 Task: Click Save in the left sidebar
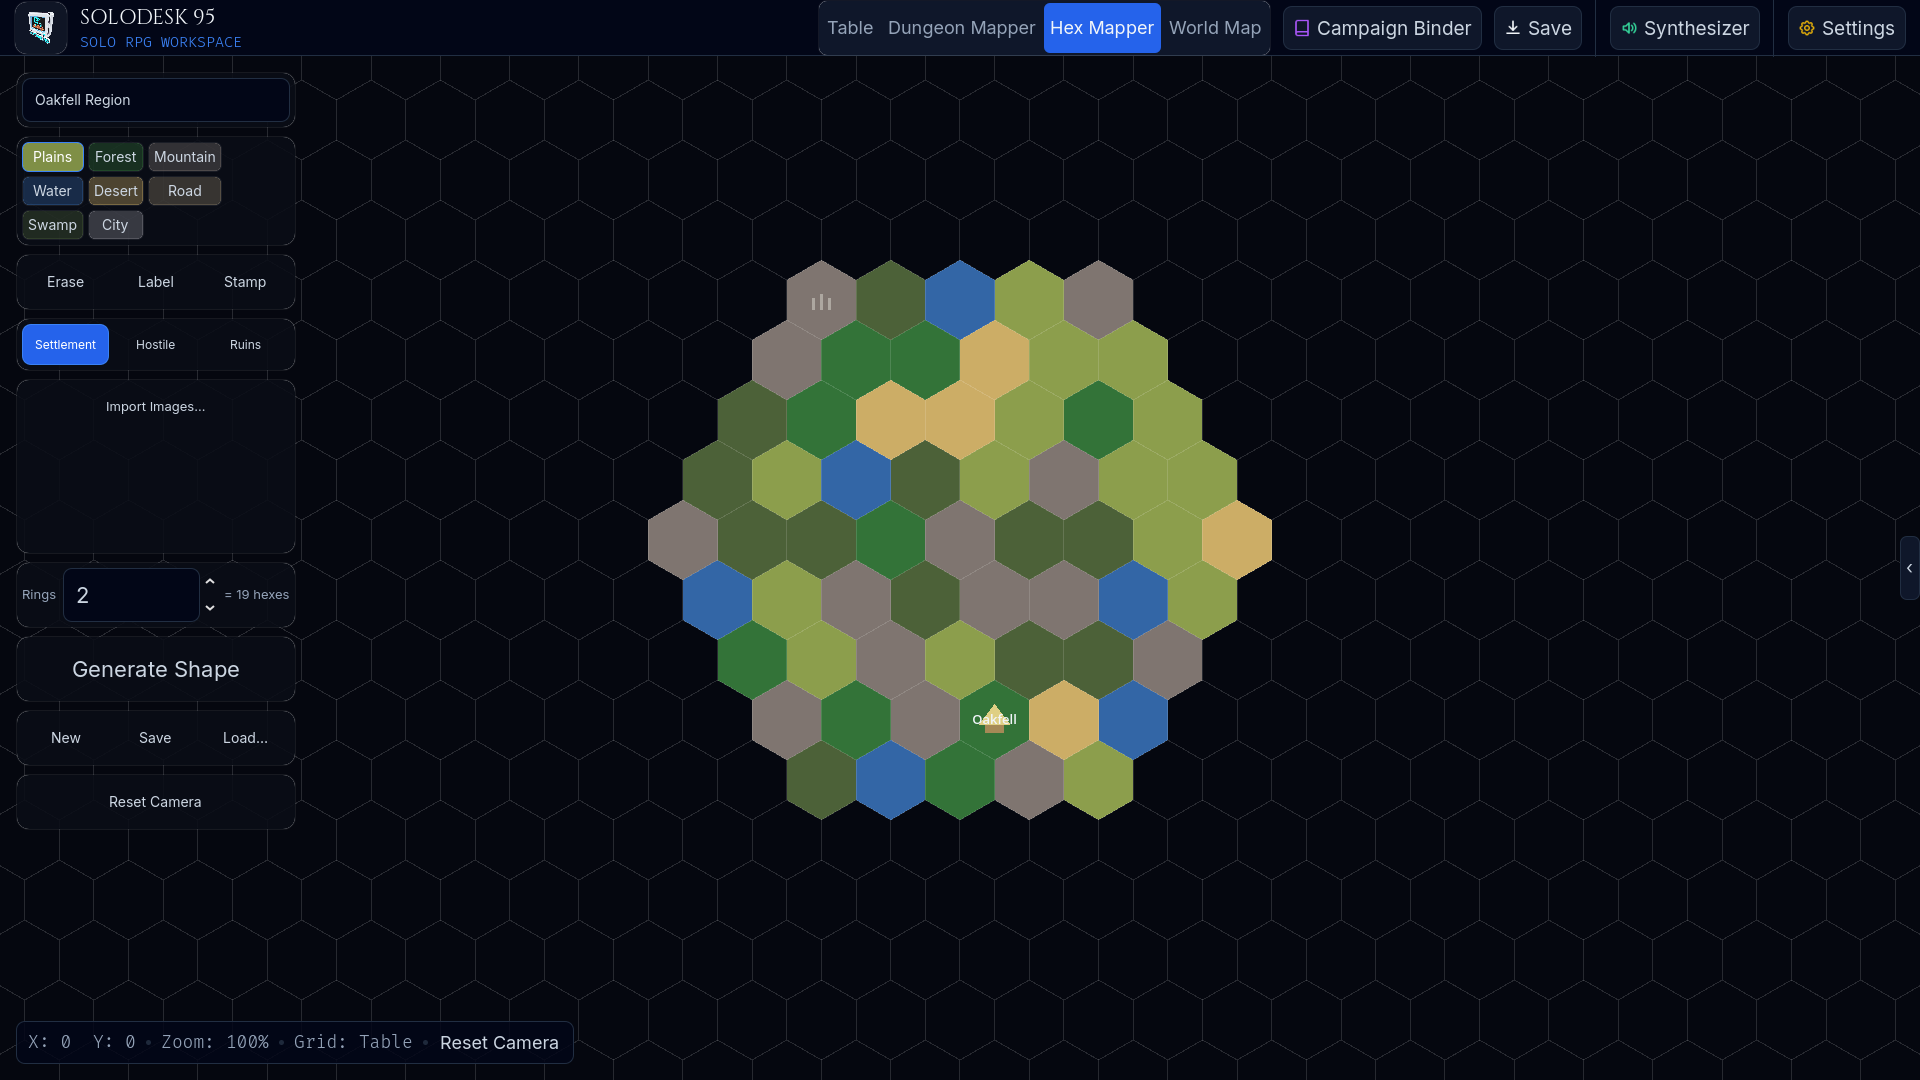(x=155, y=738)
